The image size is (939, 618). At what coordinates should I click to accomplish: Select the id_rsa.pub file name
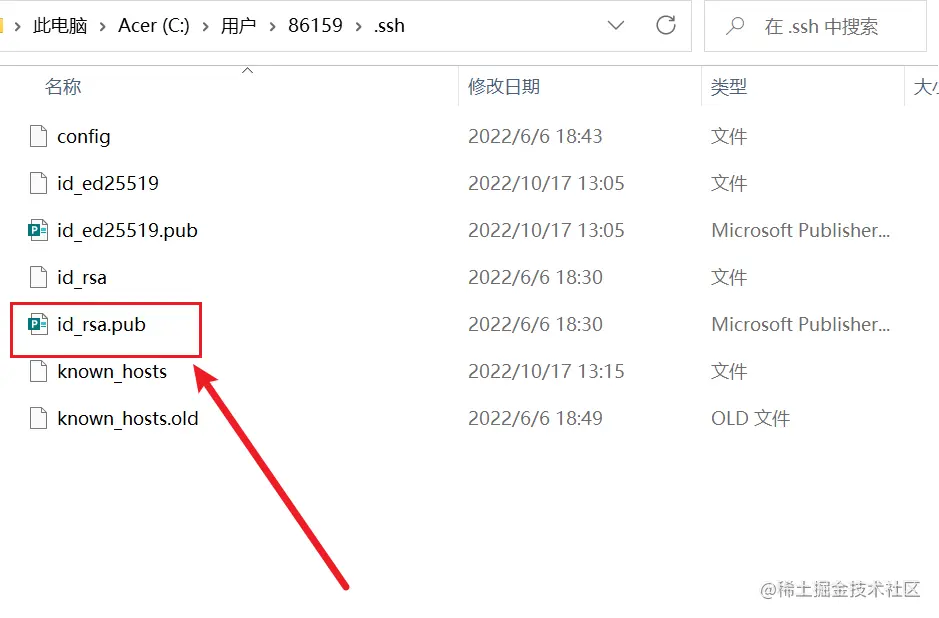pos(102,325)
